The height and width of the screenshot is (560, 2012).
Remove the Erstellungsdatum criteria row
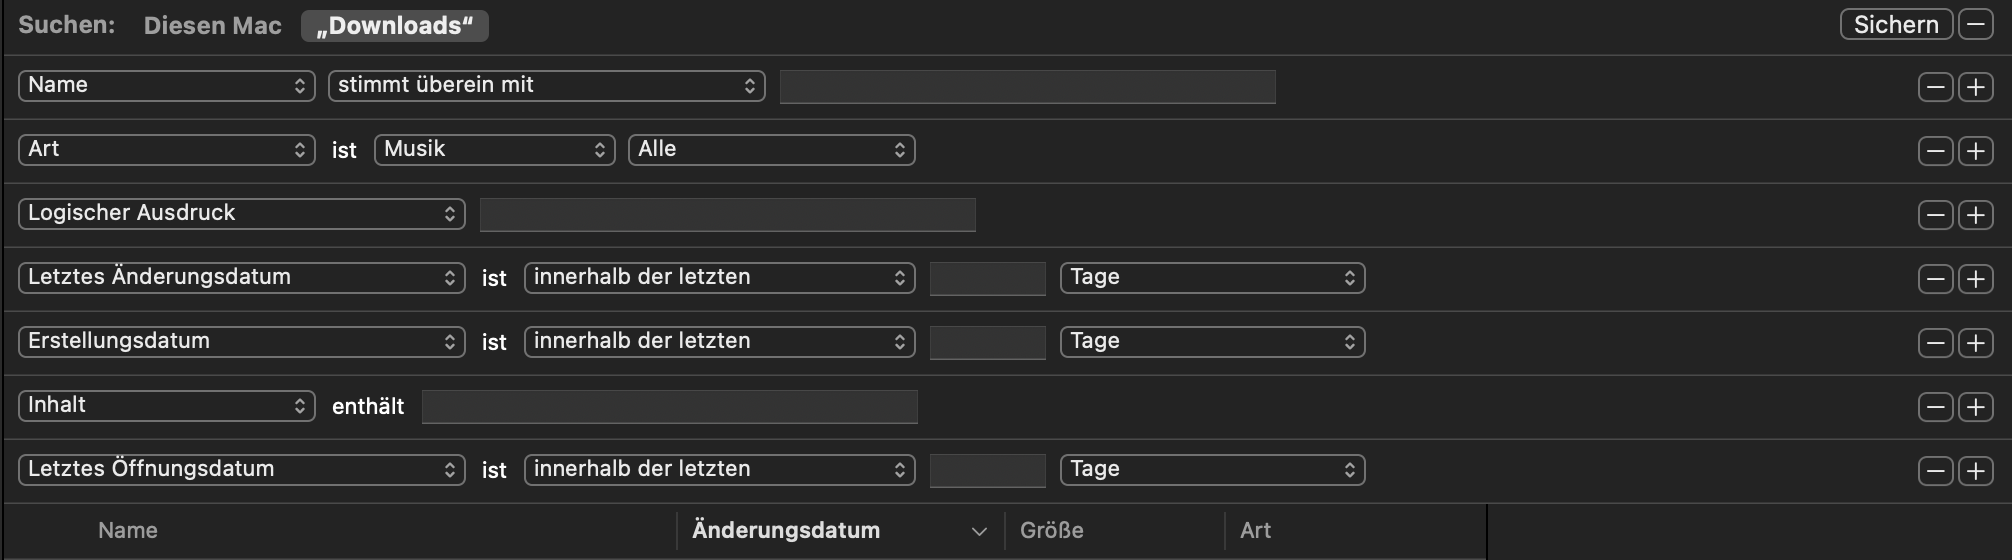[x=1935, y=343]
